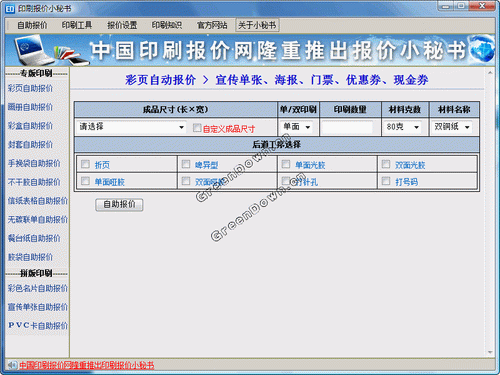Open the 80克 material weight dropdown
The width and height of the screenshot is (500, 375).
pyautogui.click(x=403, y=127)
